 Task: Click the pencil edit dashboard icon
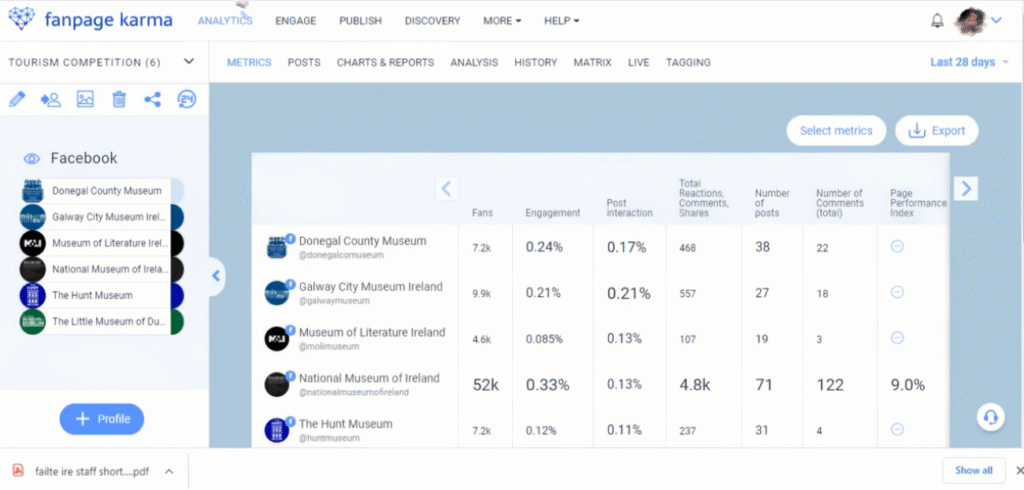(17, 99)
